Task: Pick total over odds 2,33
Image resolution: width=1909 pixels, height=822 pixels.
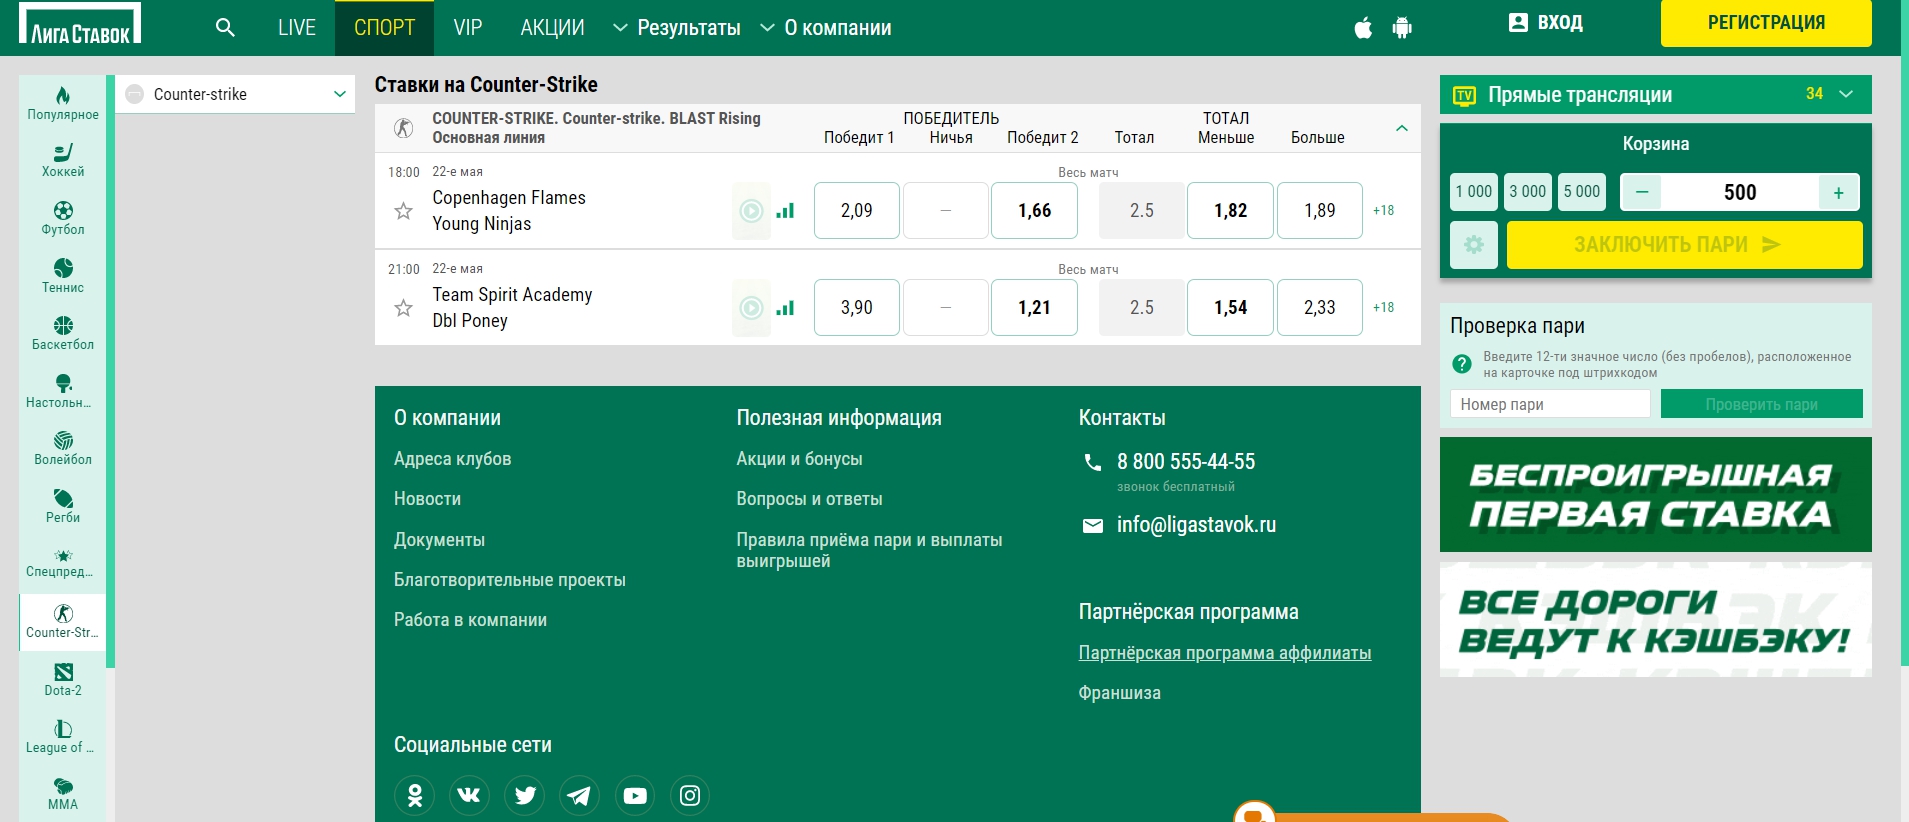Action: pos(1320,307)
